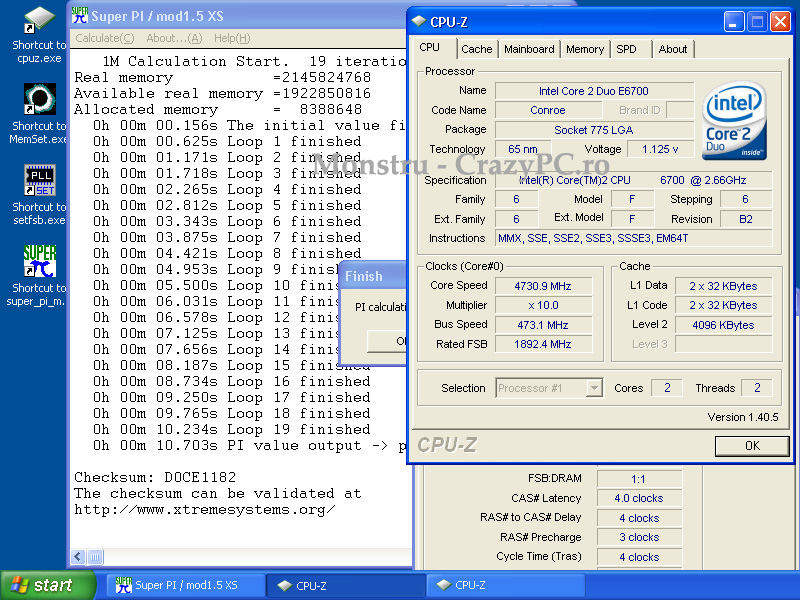Open Help menu in Super PI

232,38
